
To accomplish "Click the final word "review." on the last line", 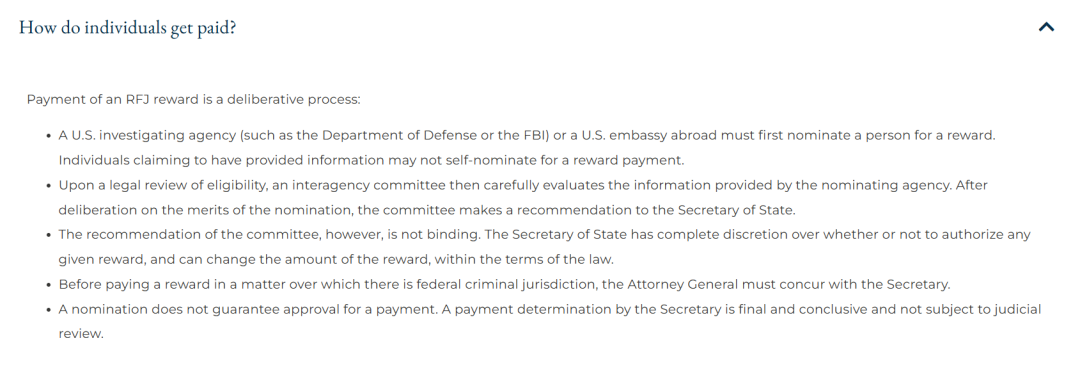I will click(x=81, y=334).
